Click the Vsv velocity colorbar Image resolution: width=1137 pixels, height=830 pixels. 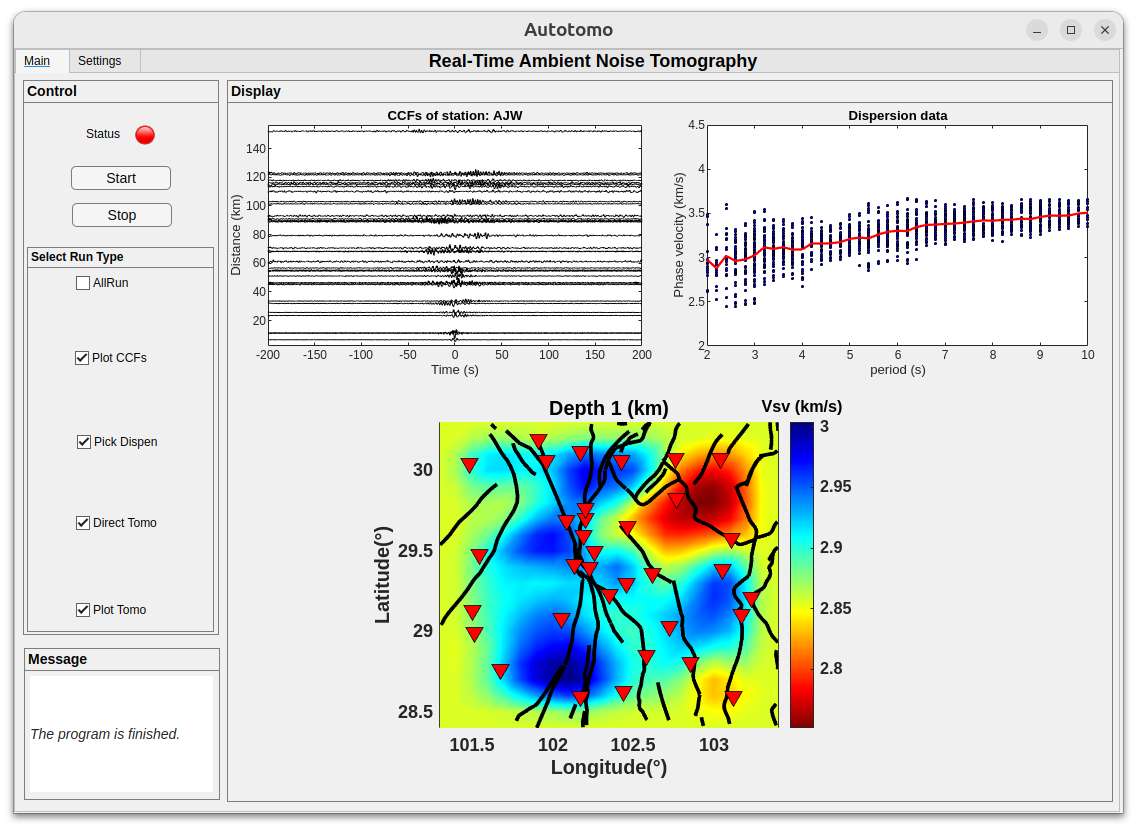(x=801, y=574)
